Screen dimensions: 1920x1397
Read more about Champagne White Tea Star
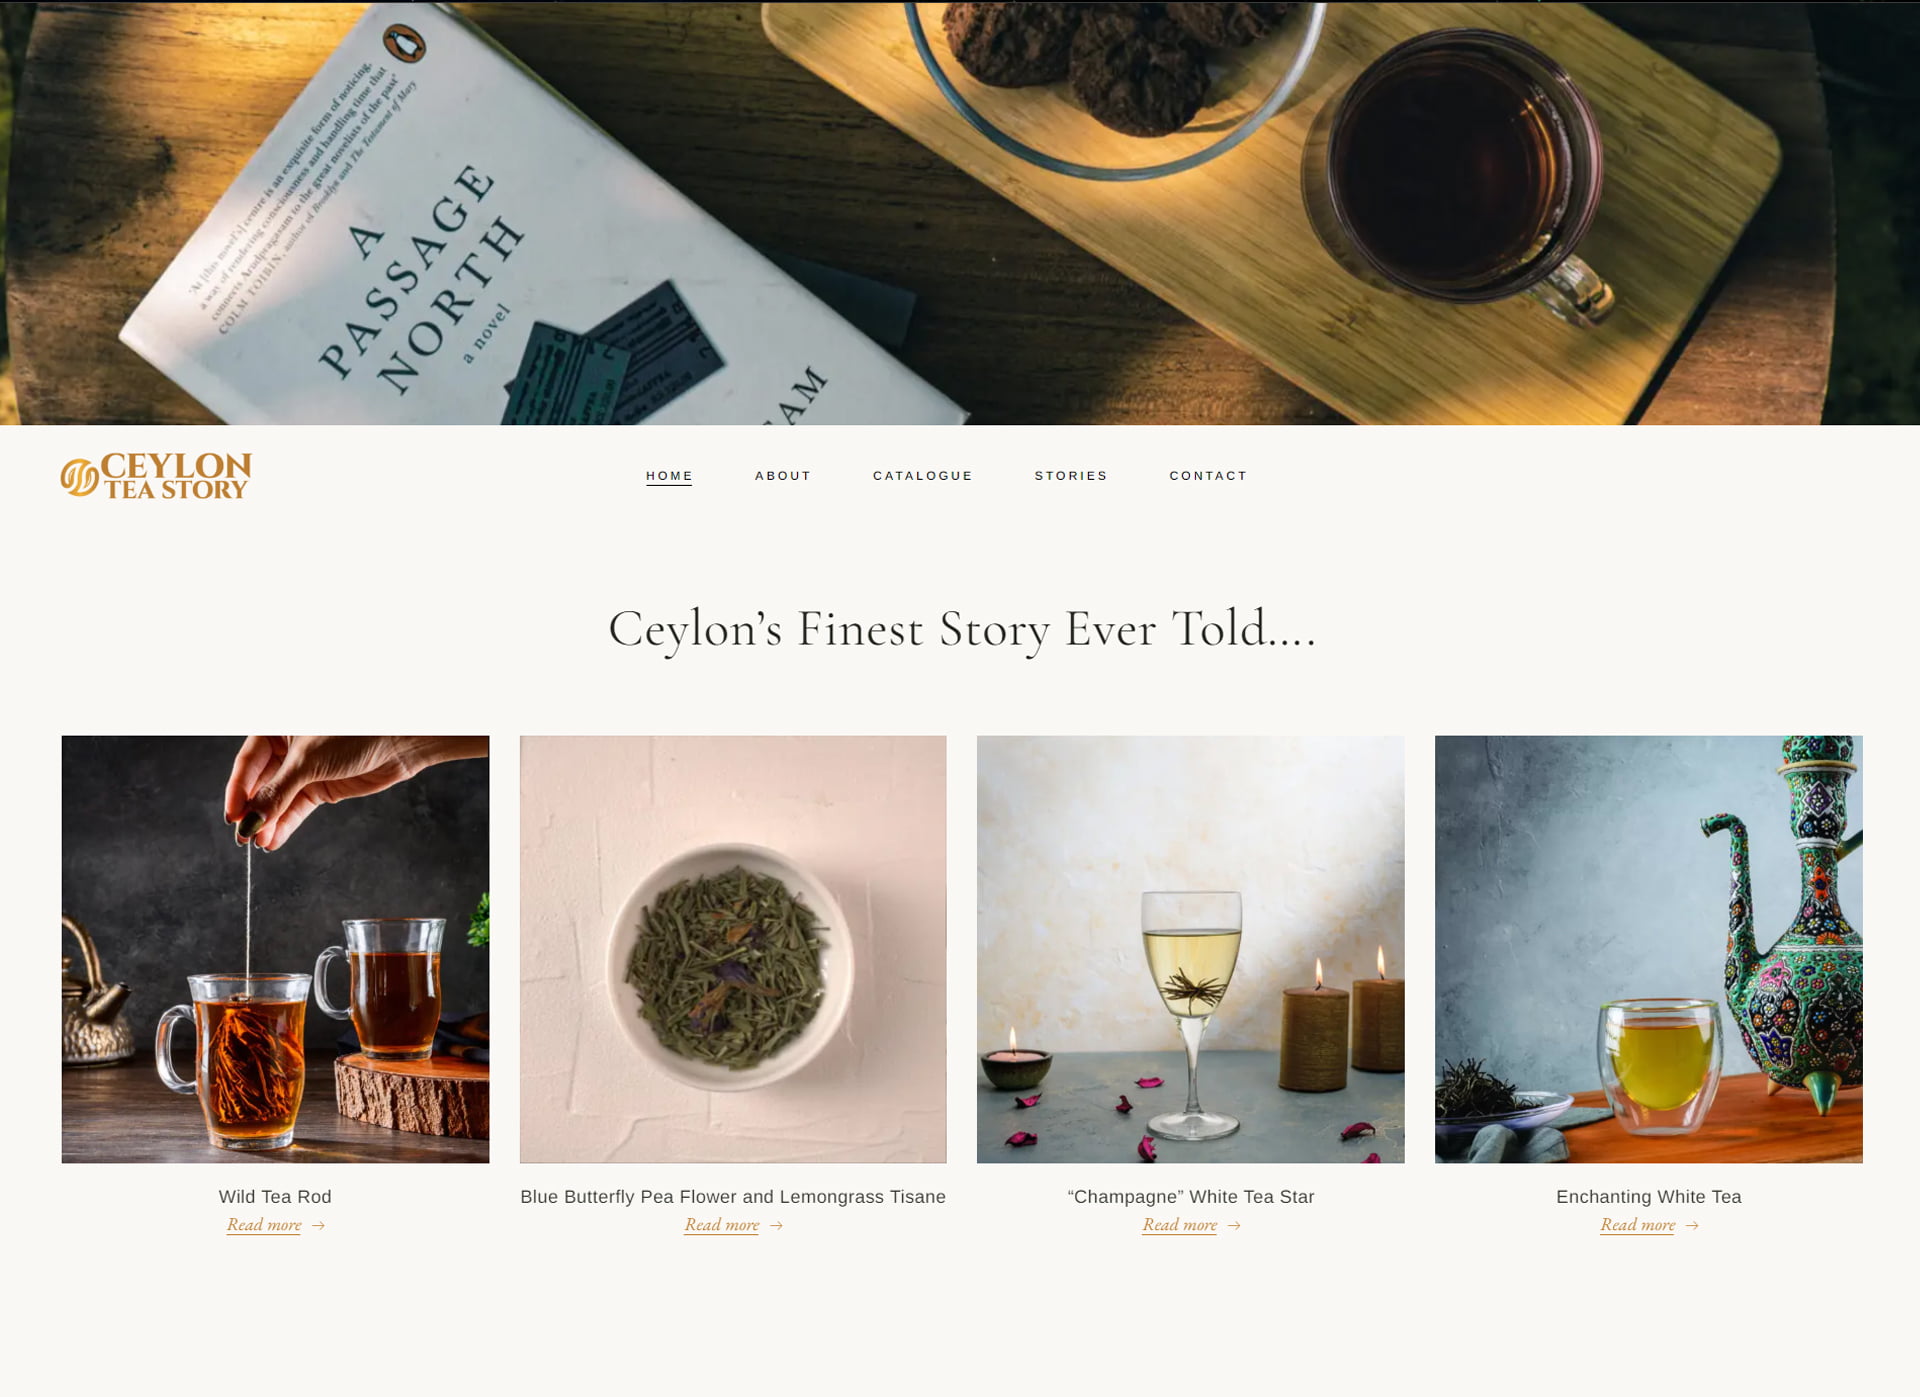coord(1180,1225)
